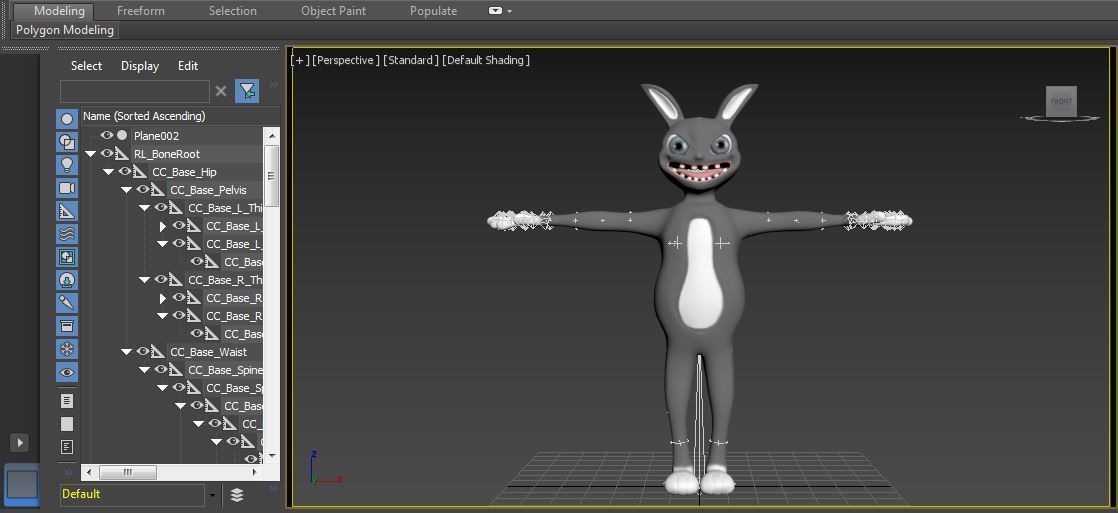
Task: Expand the Polygon Modeling panel
Action: [65, 30]
